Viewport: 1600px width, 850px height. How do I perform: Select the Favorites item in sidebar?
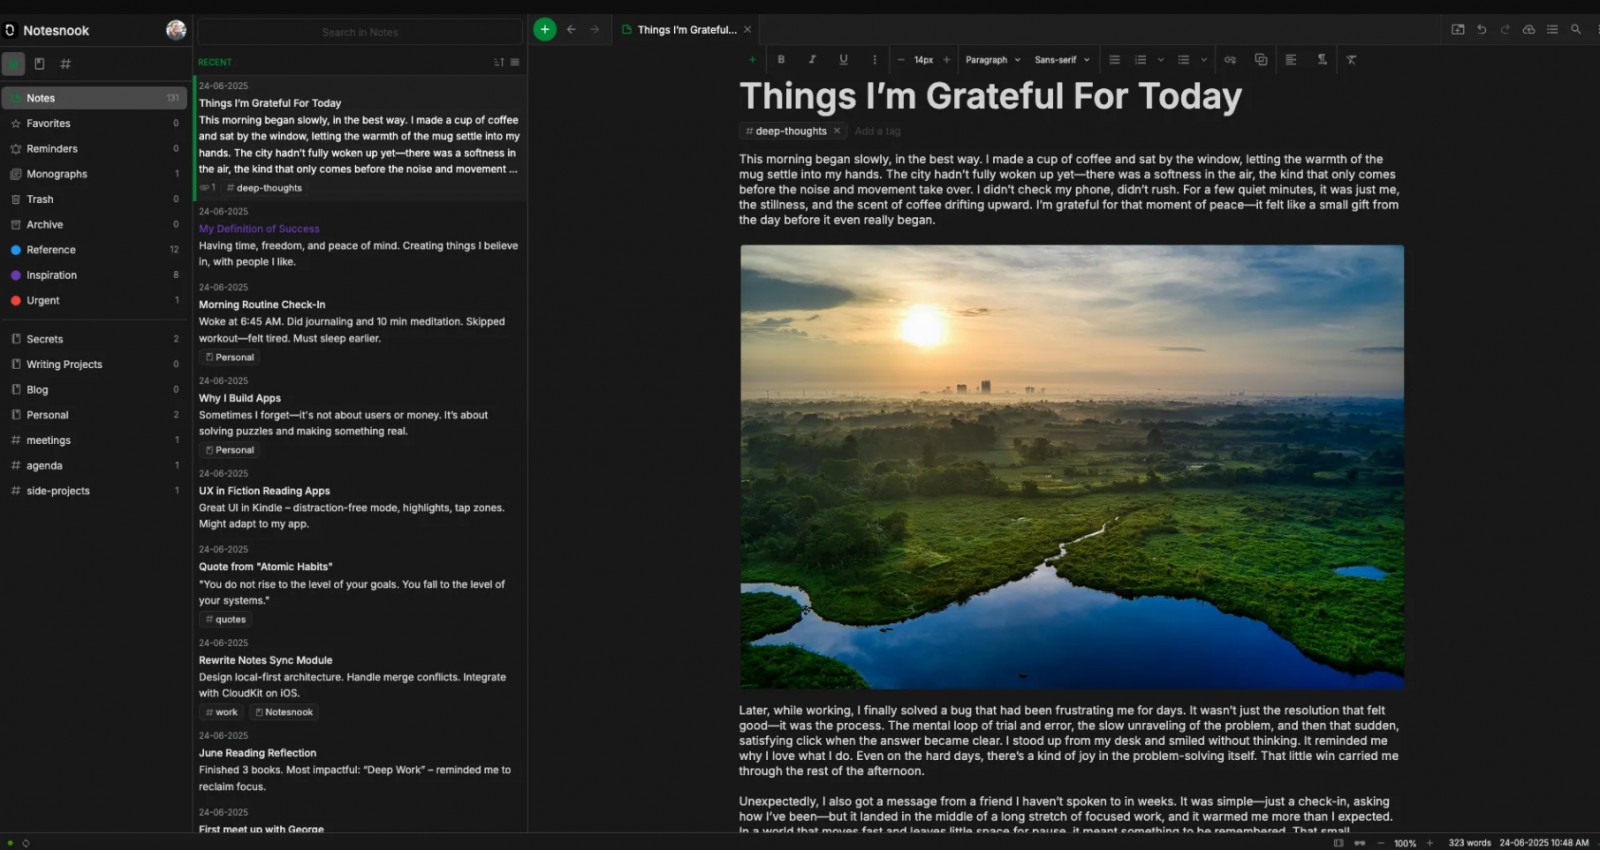(48, 124)
